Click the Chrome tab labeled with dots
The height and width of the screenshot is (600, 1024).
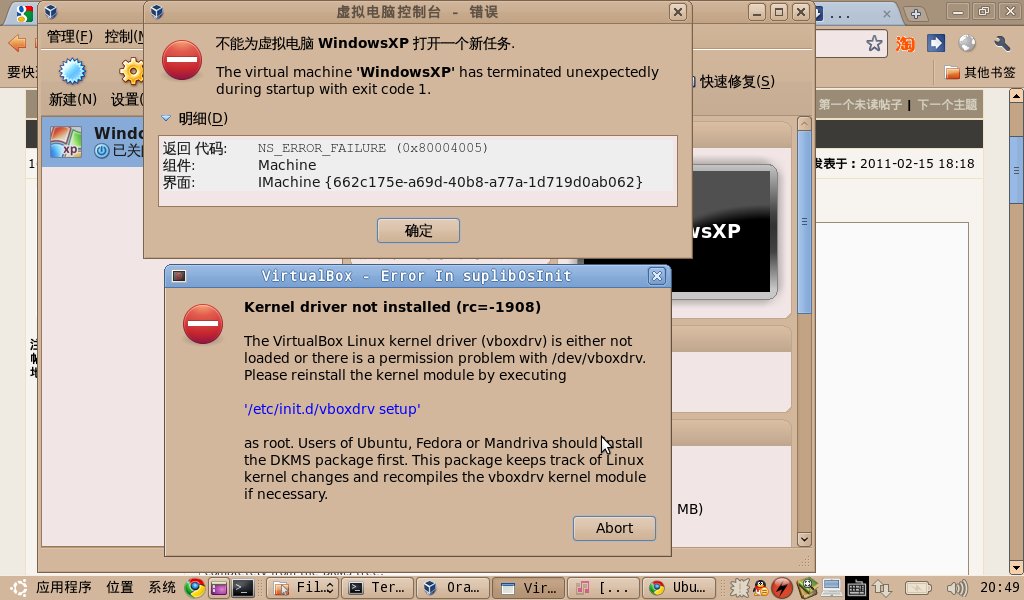click(x=857, y=14)
